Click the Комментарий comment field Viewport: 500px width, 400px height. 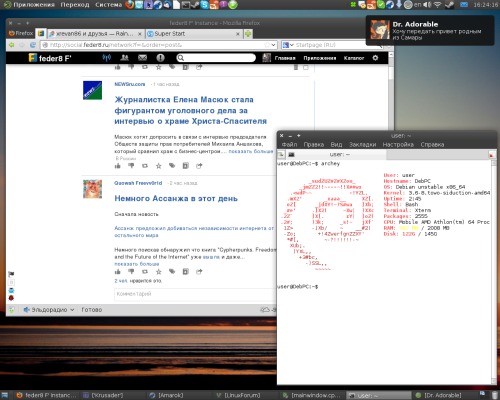[x=195, y=294]
